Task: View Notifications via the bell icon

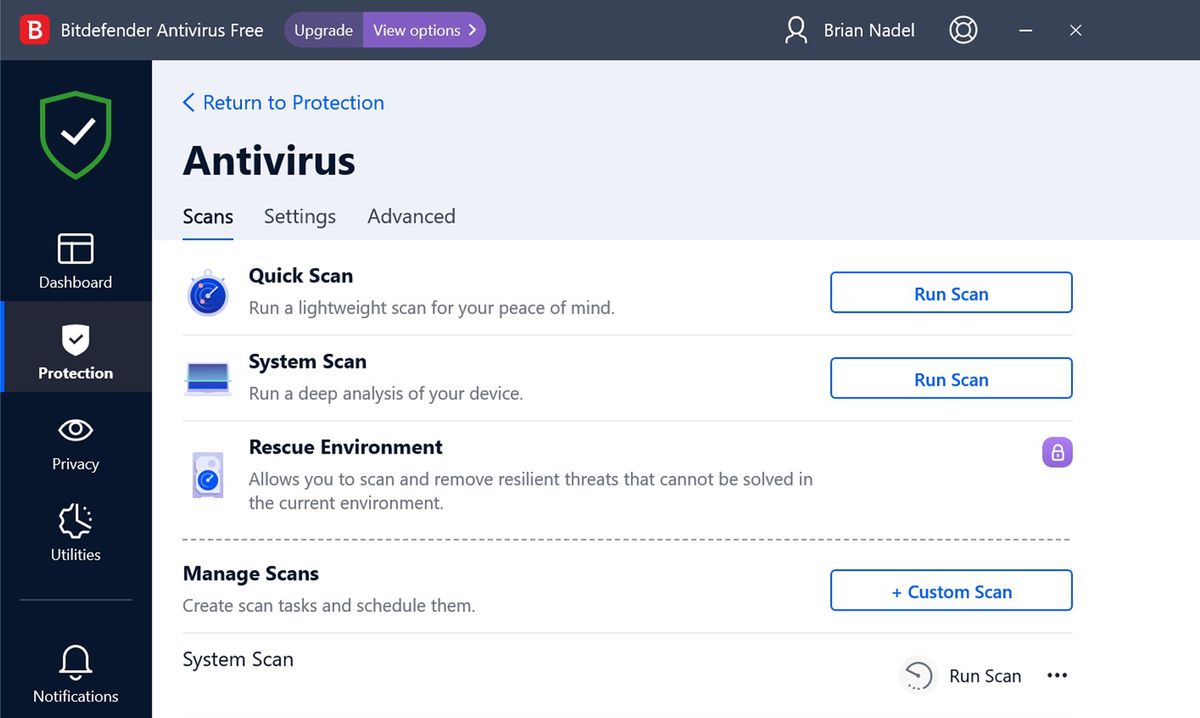Action: click(x=75, y=672)
